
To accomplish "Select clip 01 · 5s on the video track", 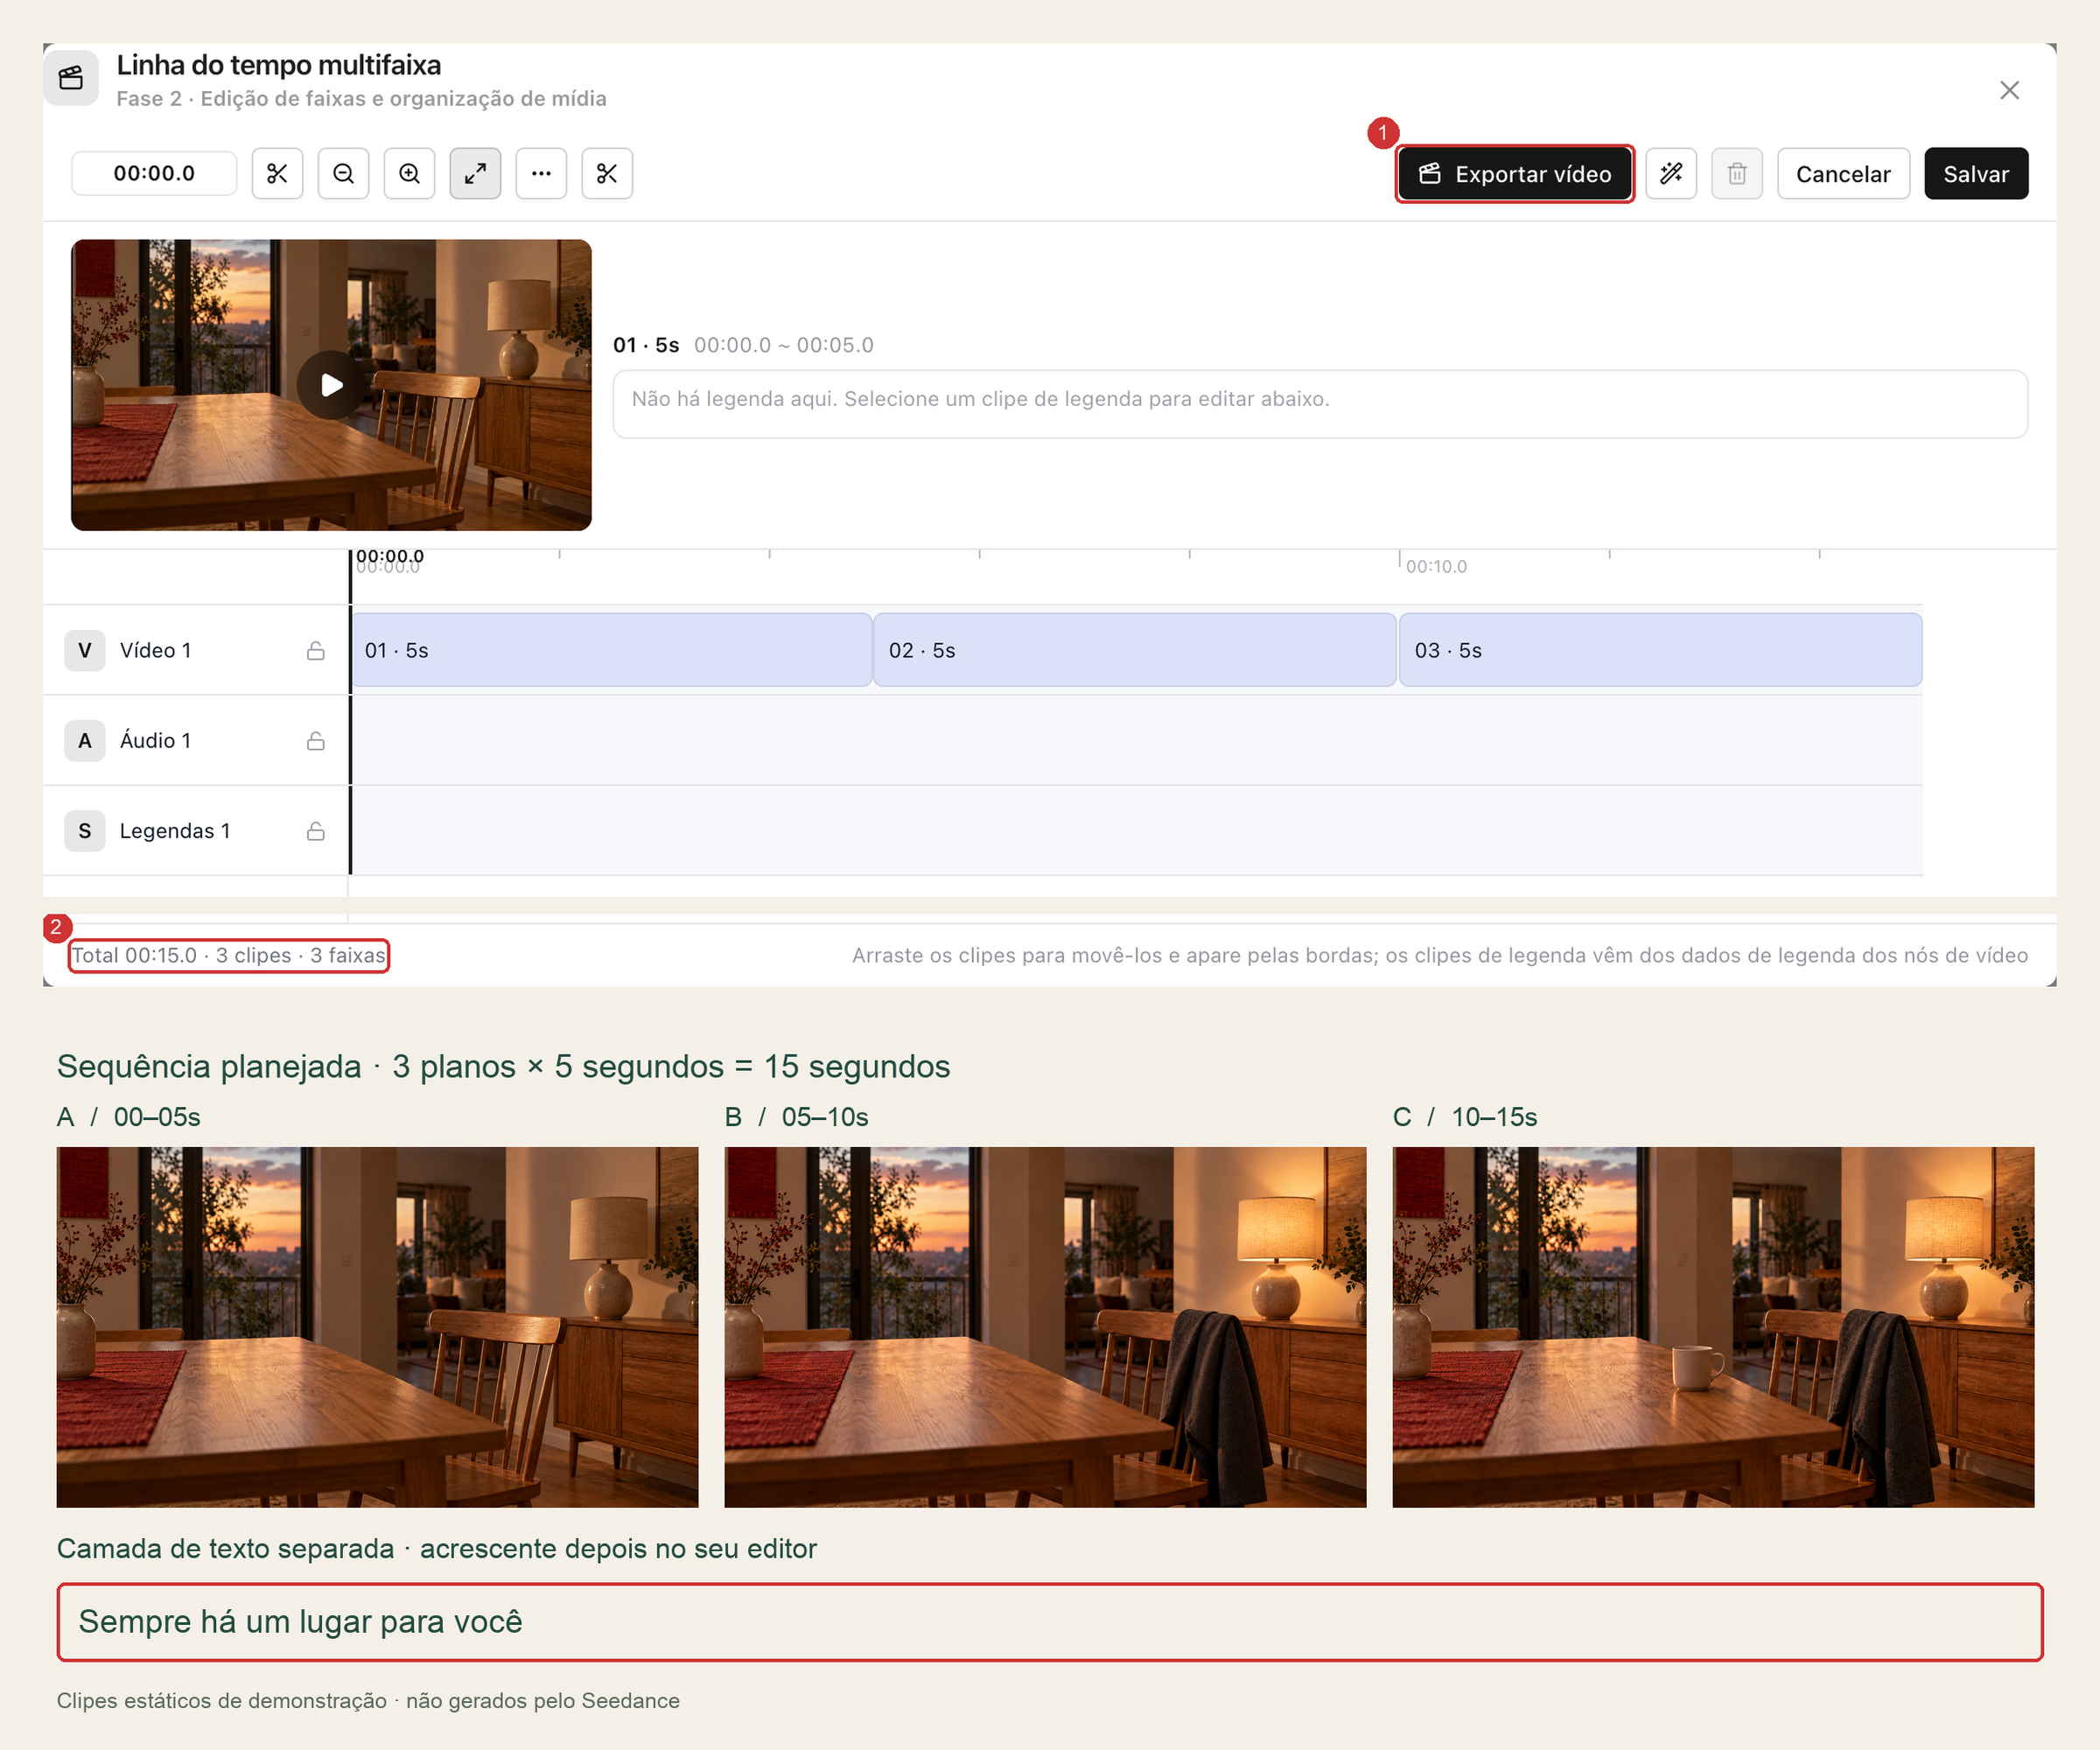I will coord(612,650).
